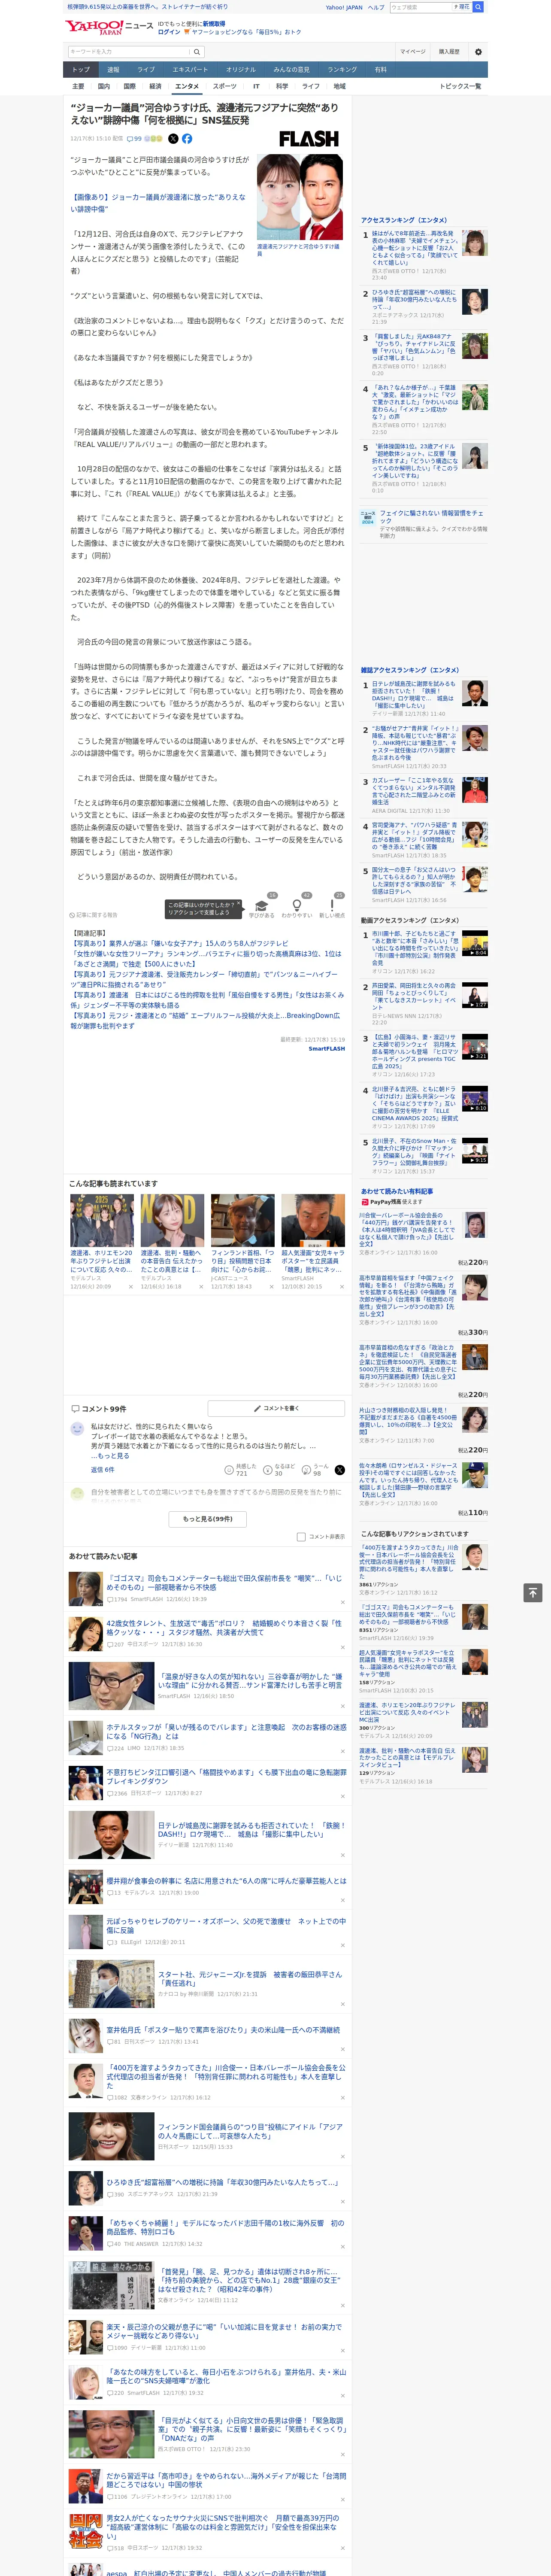
Task: Open the ホテルスタッフが「臭いが残るのでバレます」 article
Action: (x=226, y=1731)
